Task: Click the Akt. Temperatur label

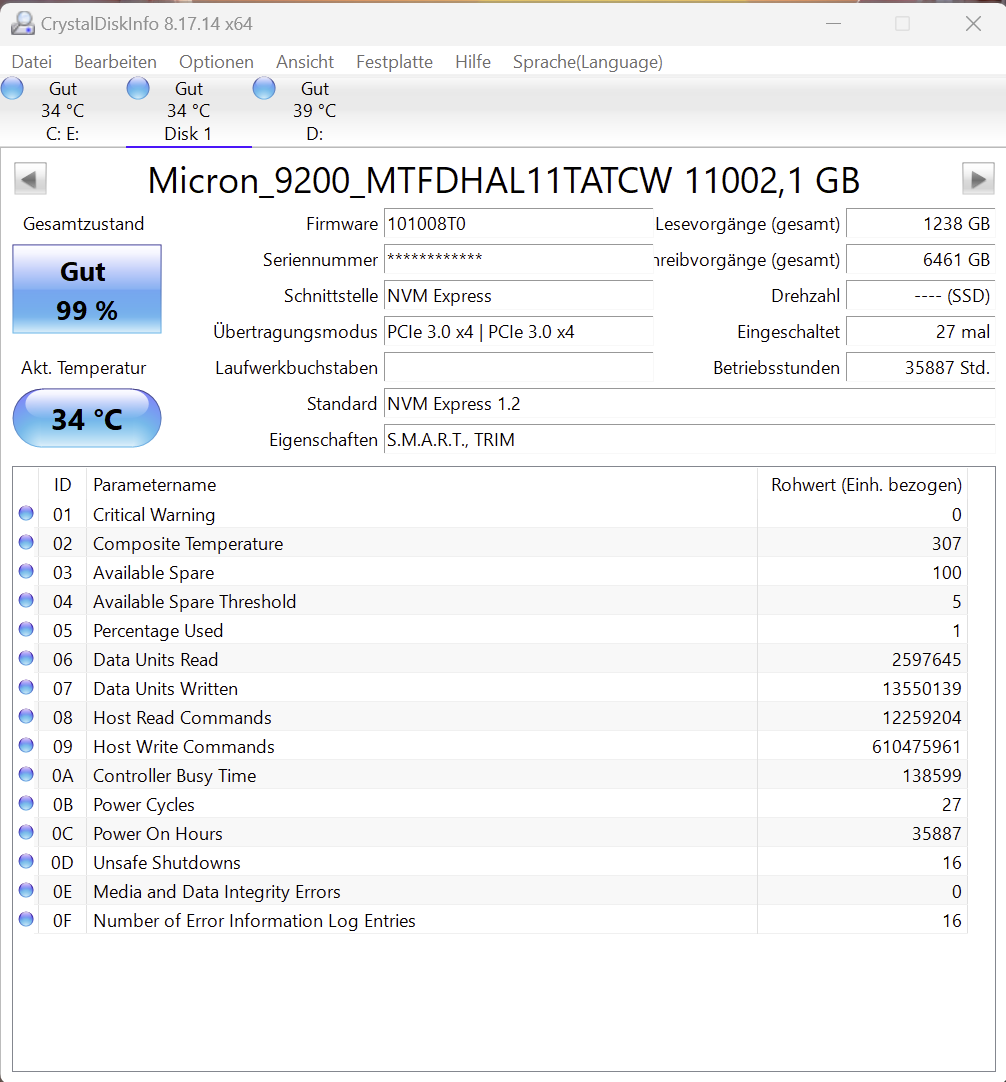Action: (x=83, y=368)
